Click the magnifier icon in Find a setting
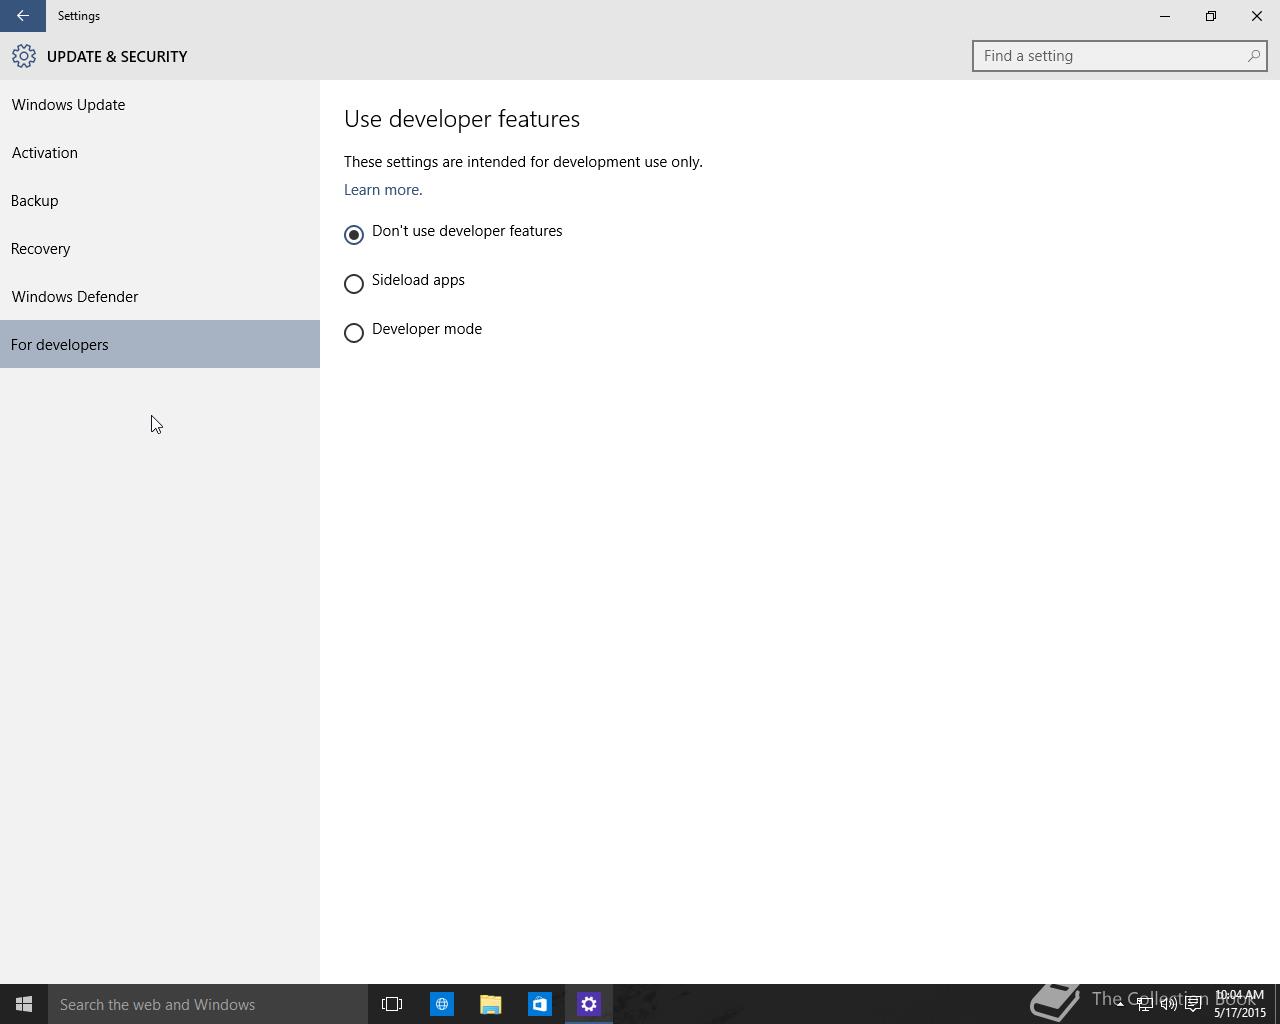 pos(1253,56)
